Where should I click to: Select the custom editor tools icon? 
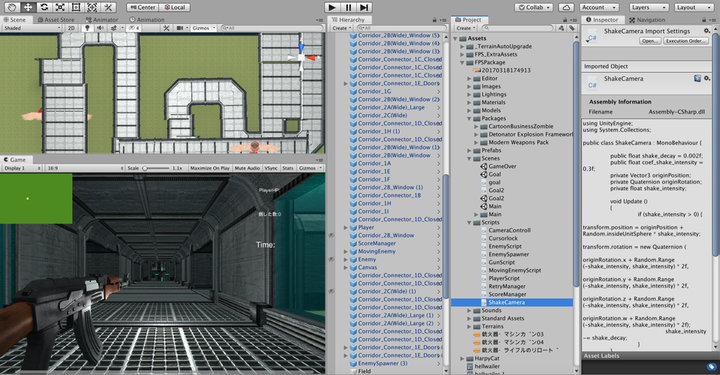[x=108, y=7]
